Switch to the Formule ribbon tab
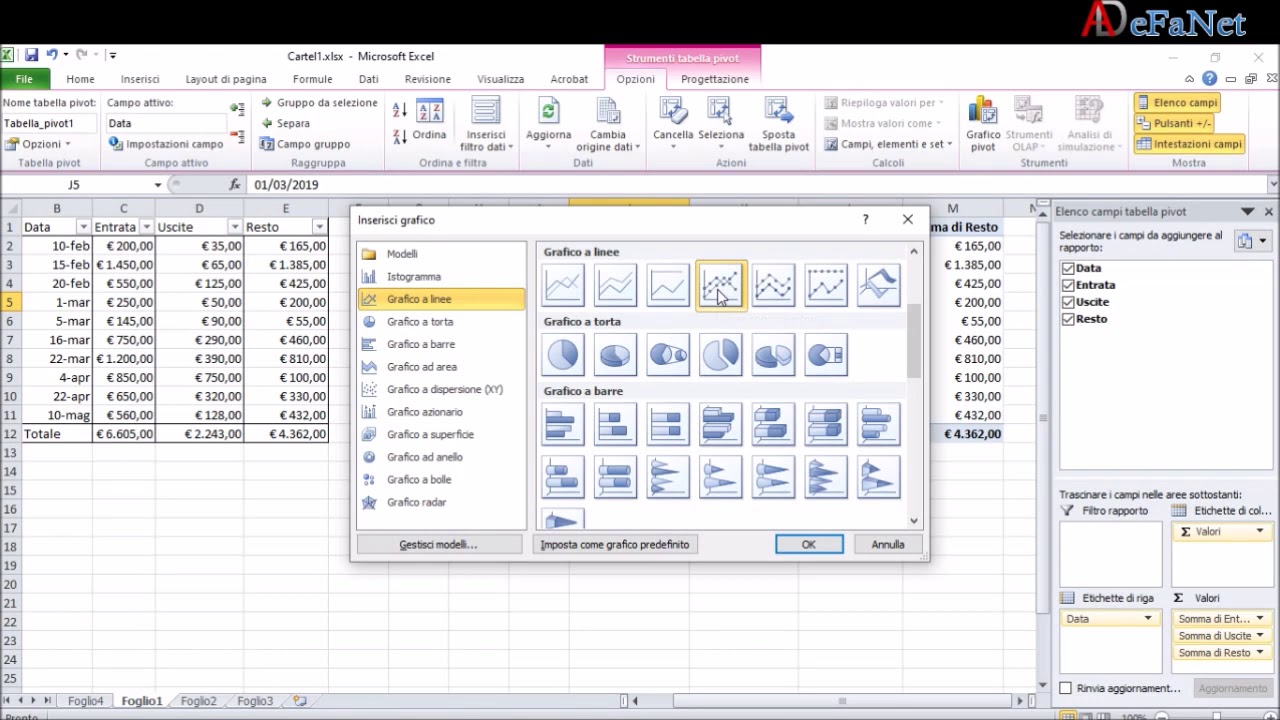 (312, 79)
